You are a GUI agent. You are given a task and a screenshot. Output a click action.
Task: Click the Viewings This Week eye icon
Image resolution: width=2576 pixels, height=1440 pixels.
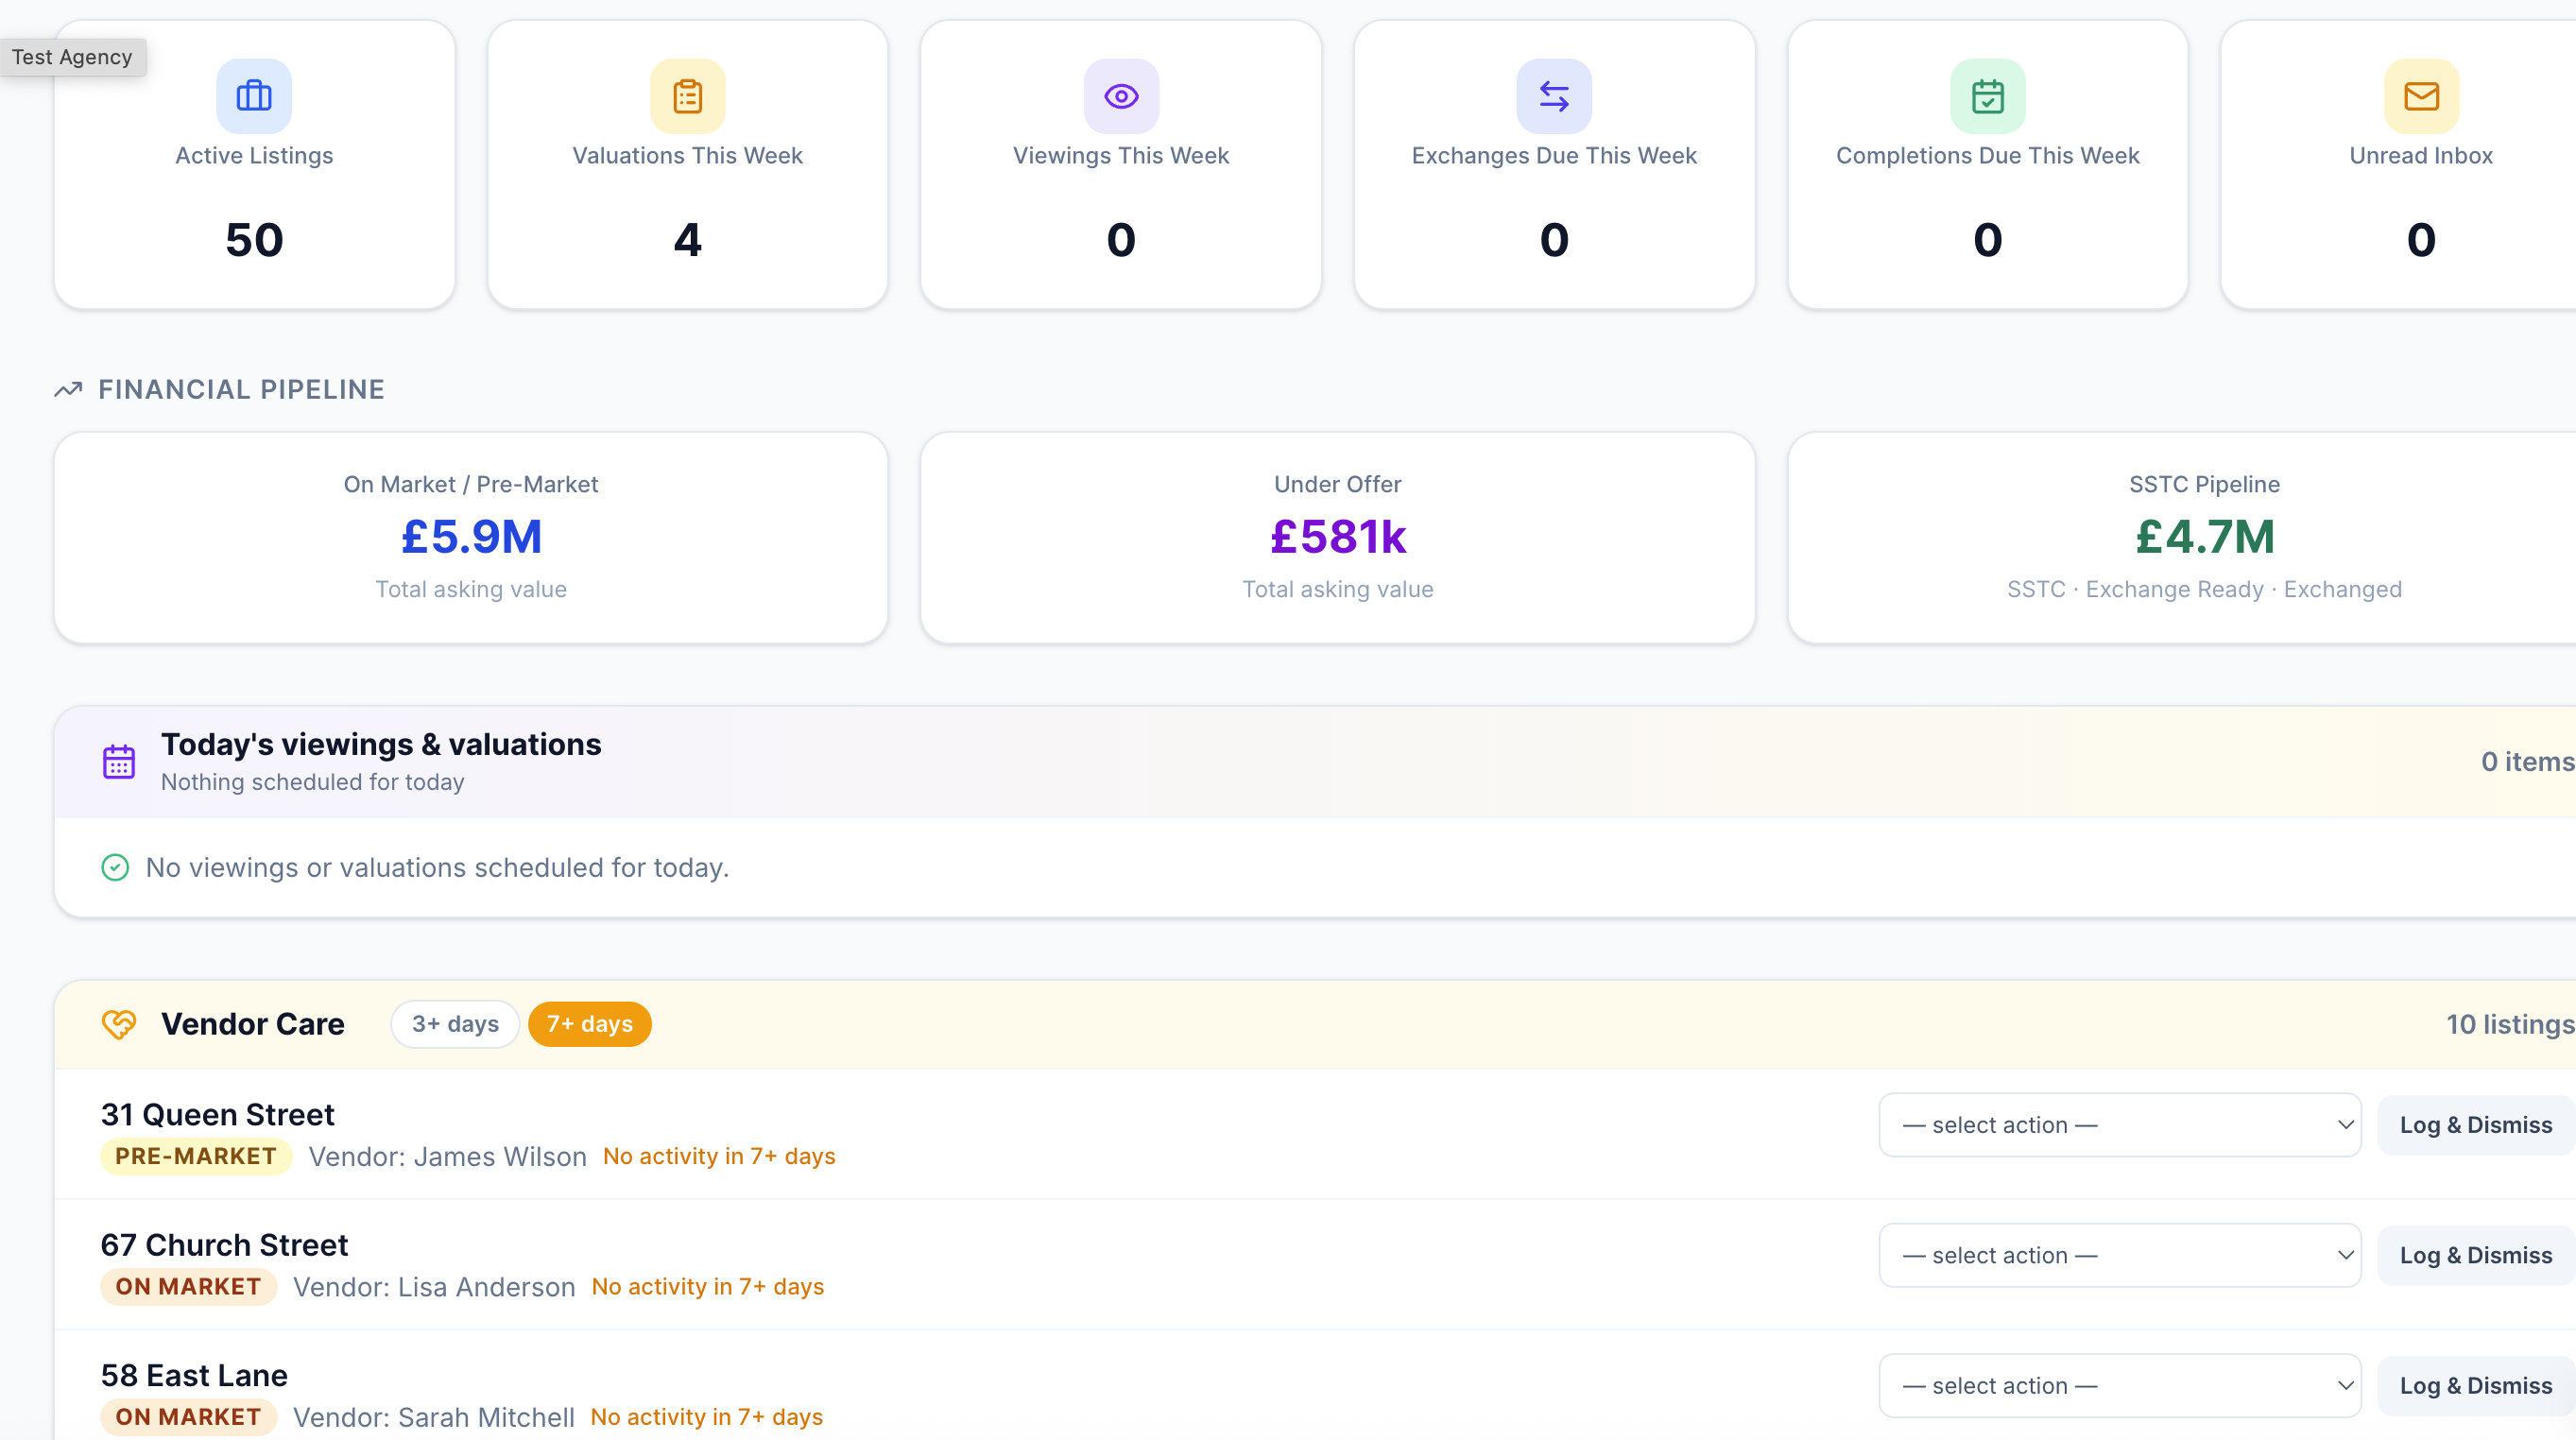tap(1121, 96)
